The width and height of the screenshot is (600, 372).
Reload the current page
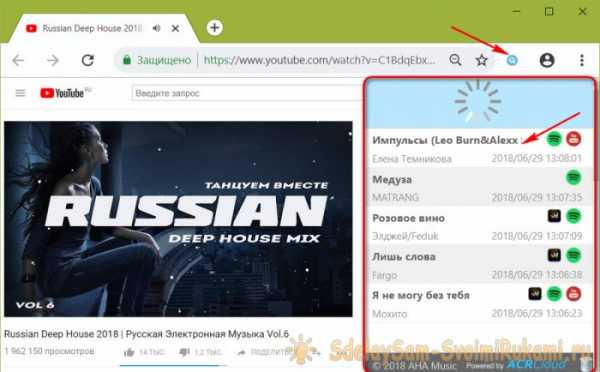click(88, 60)
